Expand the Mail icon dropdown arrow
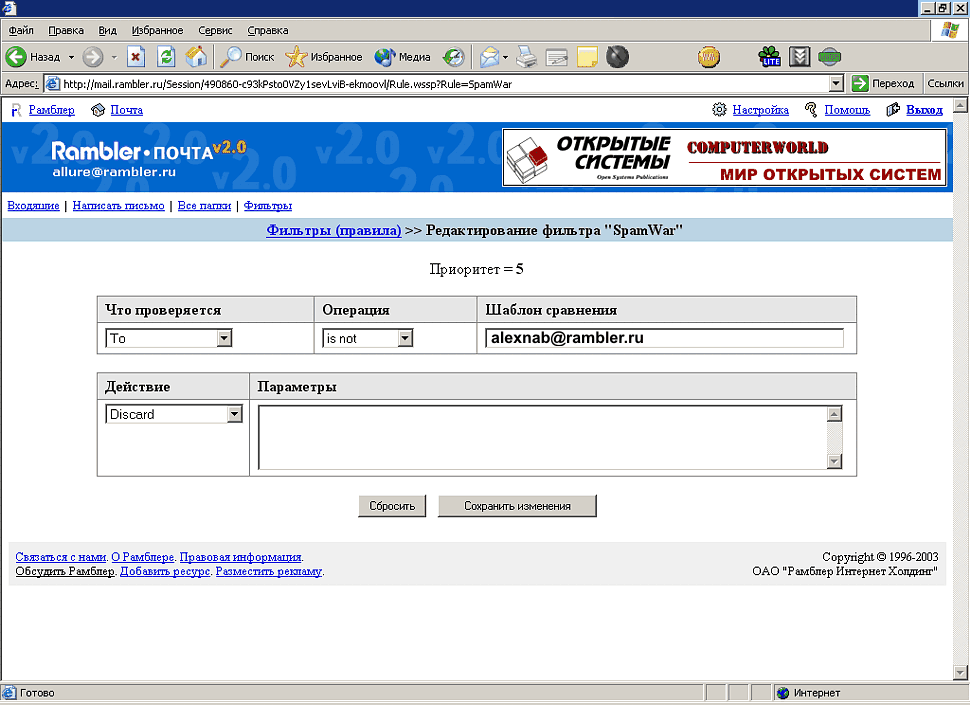The width and height of the screenshot is (970, 705). (x=505, y=57)
